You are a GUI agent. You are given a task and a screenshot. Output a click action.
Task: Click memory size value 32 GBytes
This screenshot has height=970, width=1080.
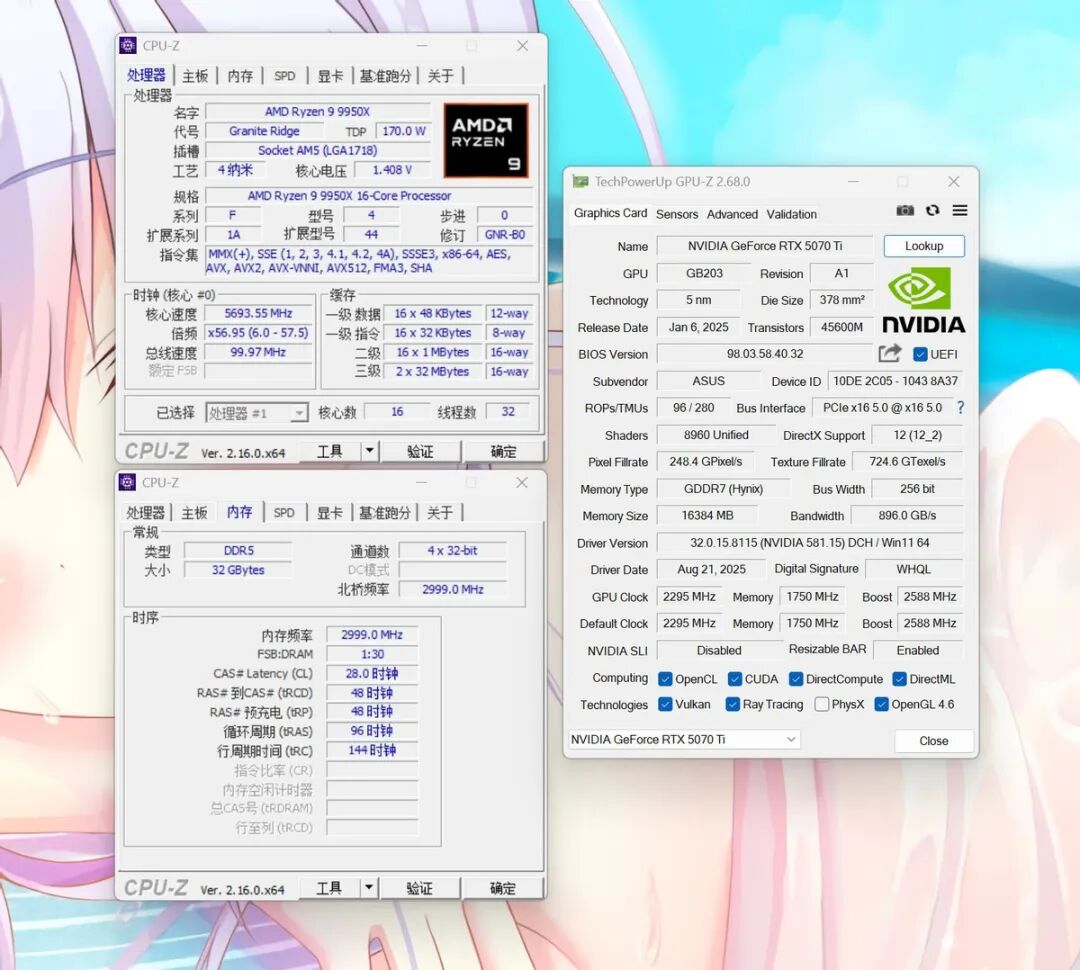(x=238, y=570)
